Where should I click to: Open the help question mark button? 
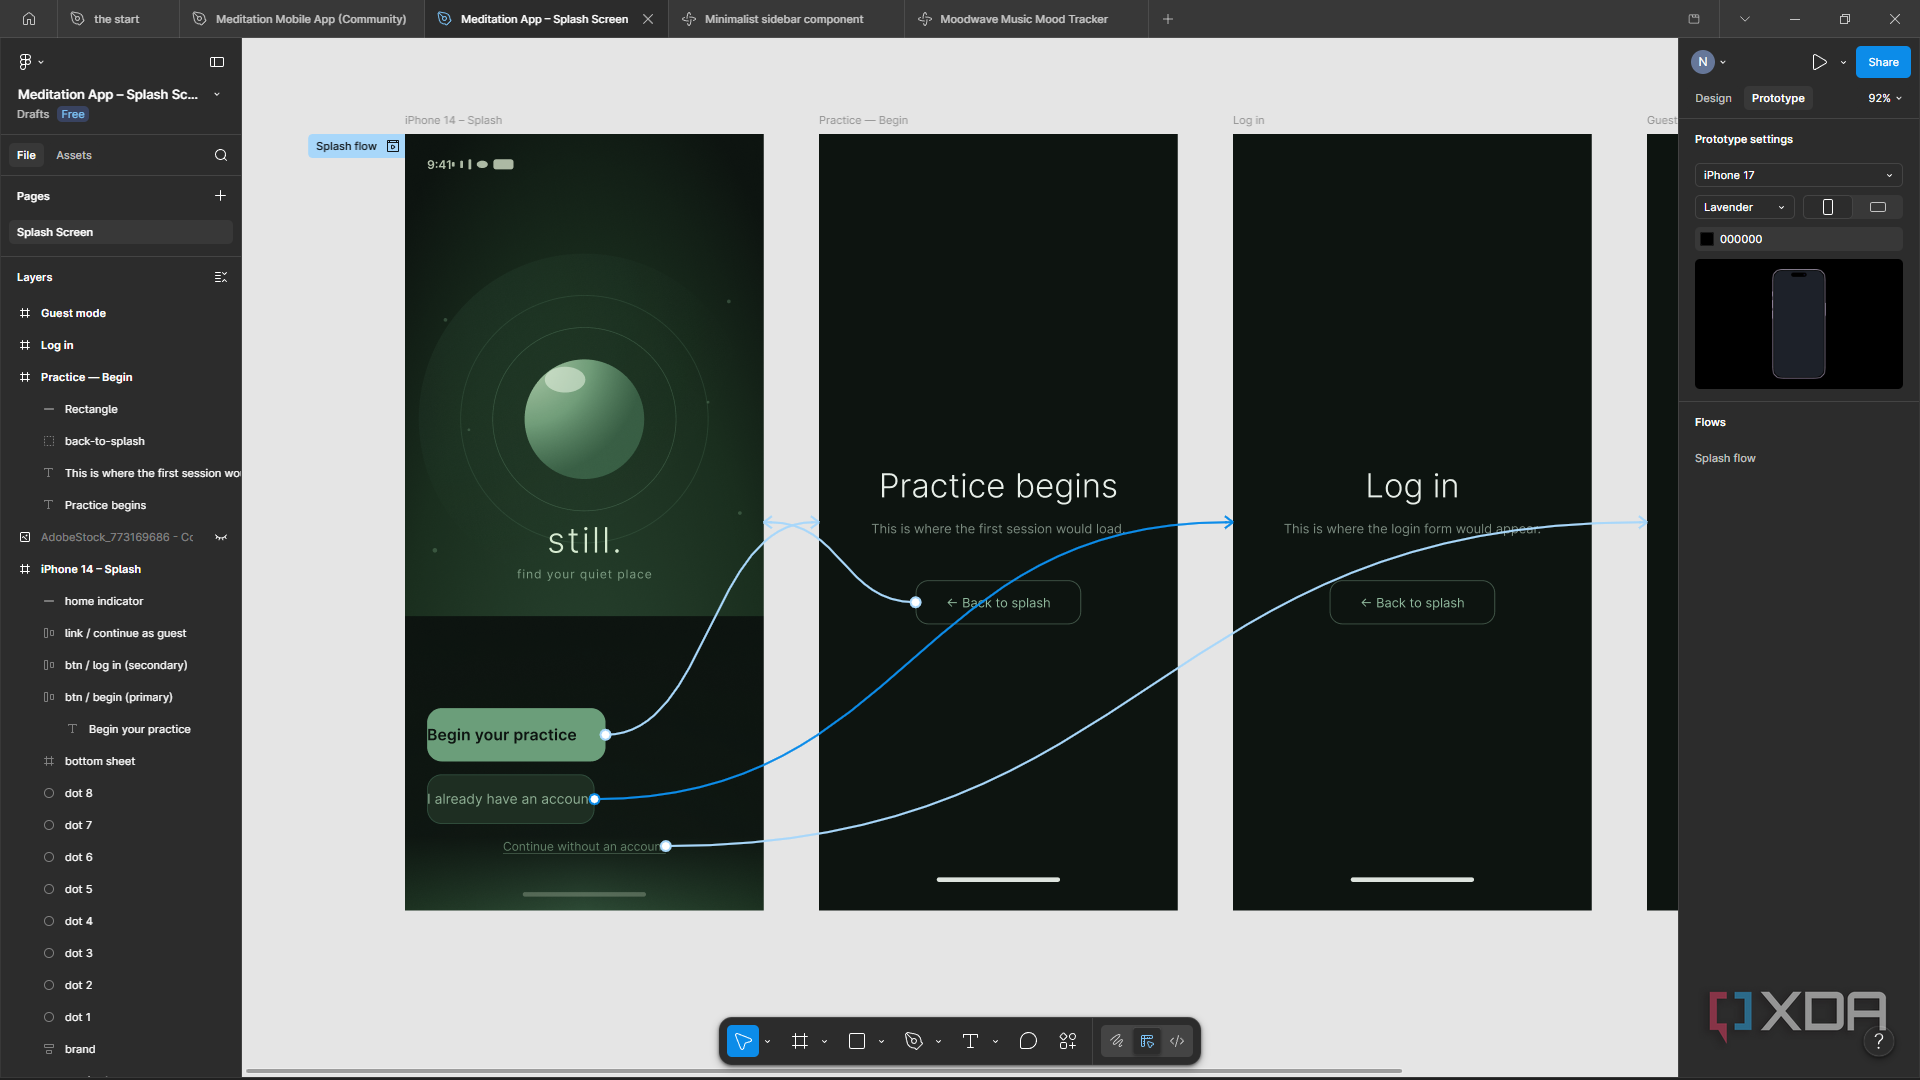pos(1879,1042)
